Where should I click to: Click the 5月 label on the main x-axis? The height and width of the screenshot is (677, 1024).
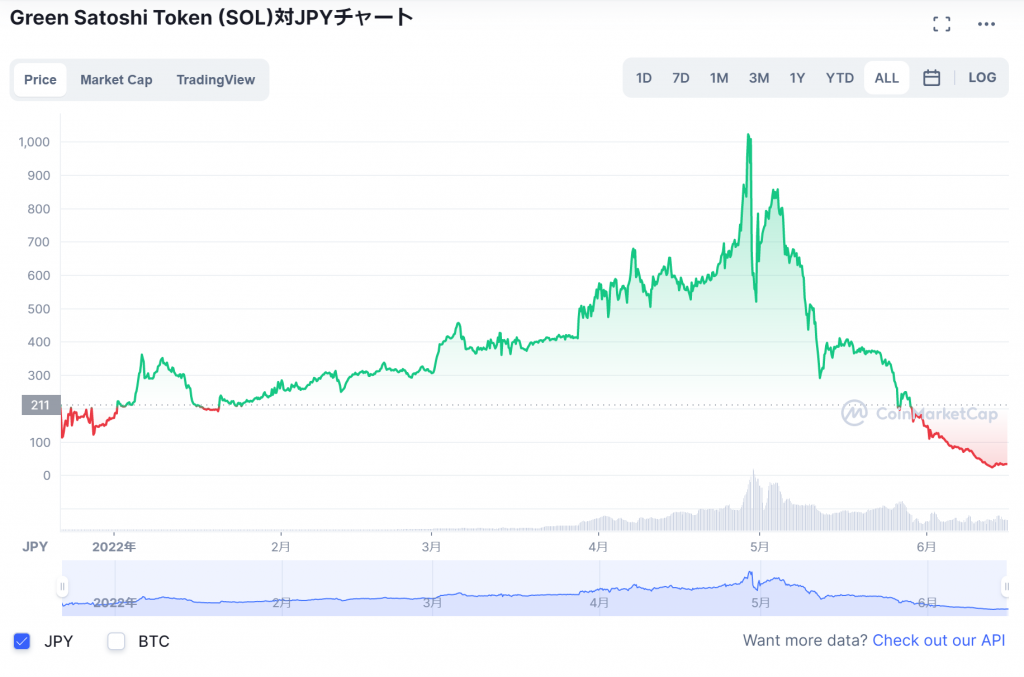coord(760,546)
